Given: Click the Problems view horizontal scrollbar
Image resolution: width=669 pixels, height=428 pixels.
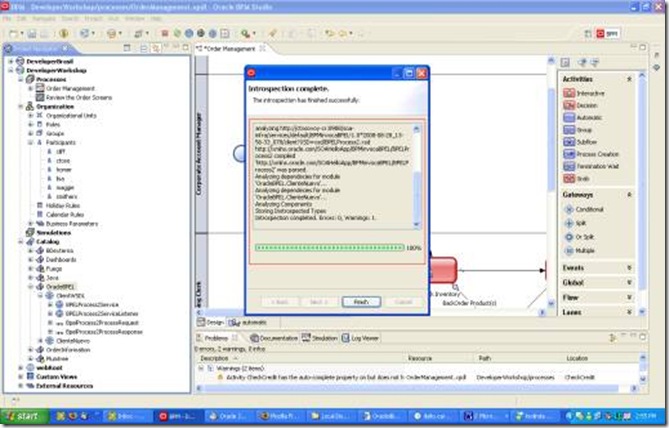Looking at the screenshot, I should [x=416, y=388].
